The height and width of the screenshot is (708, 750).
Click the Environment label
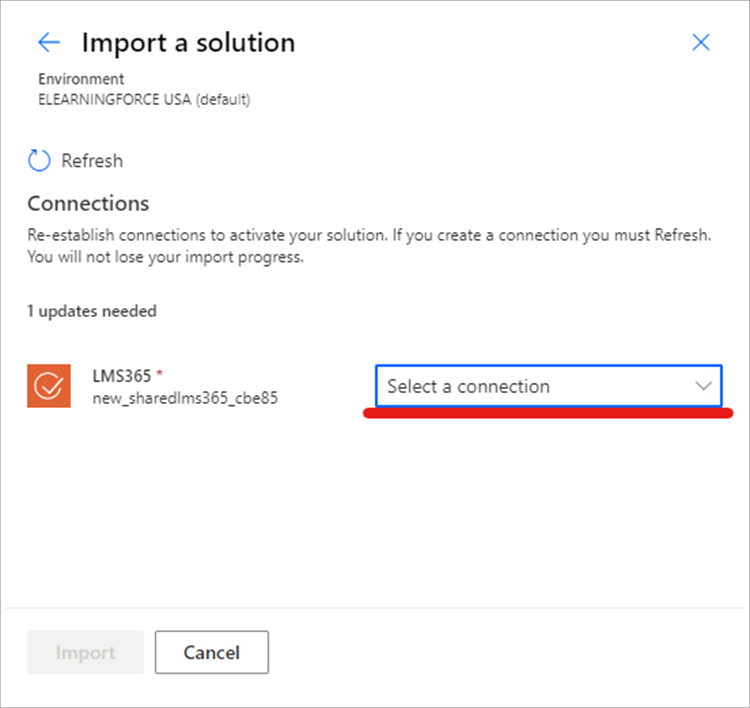80,78
